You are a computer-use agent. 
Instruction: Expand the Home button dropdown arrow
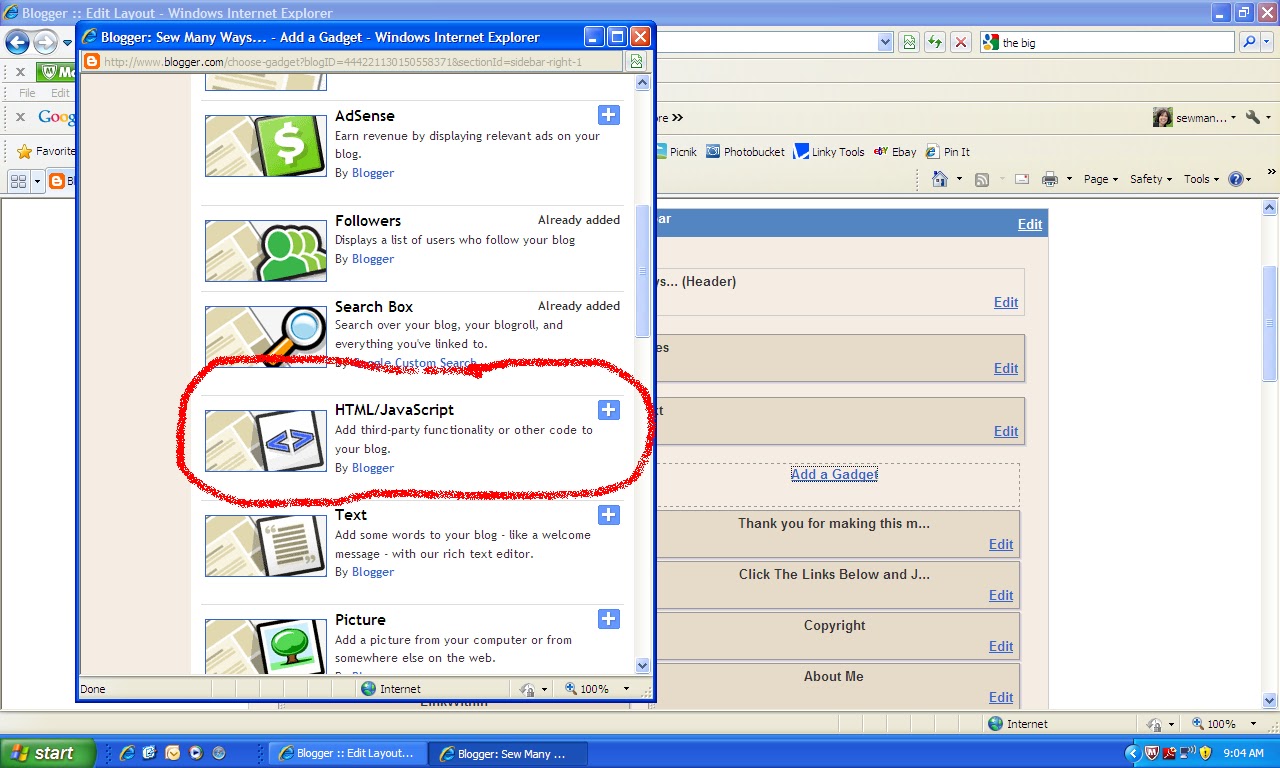(959, 179)
